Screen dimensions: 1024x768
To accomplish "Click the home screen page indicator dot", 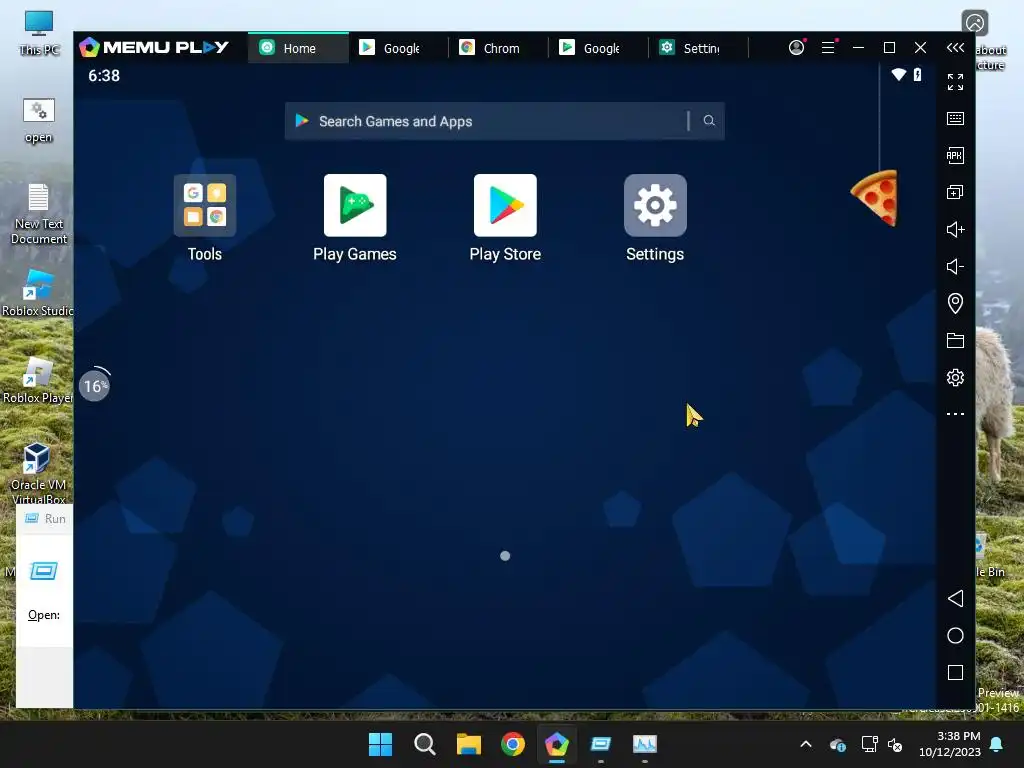I will [x=505, y=556].
